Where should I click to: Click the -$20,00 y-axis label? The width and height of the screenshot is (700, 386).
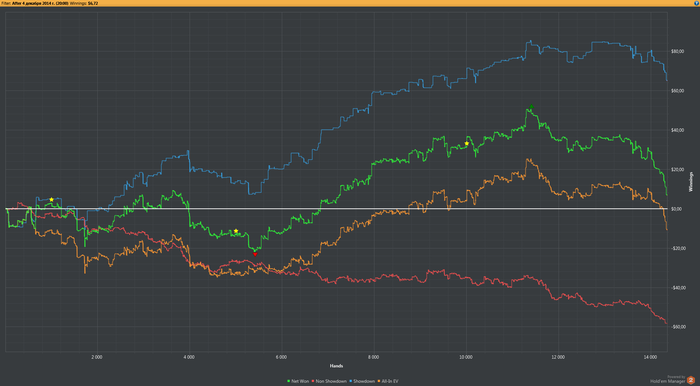click(678, 248)
